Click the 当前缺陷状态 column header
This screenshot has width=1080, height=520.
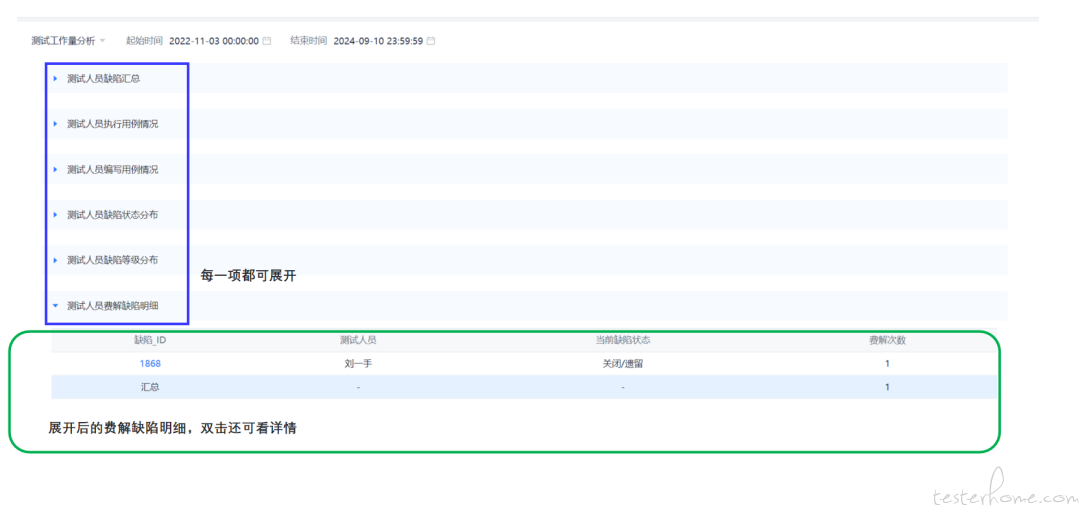(x=622, y=341)
